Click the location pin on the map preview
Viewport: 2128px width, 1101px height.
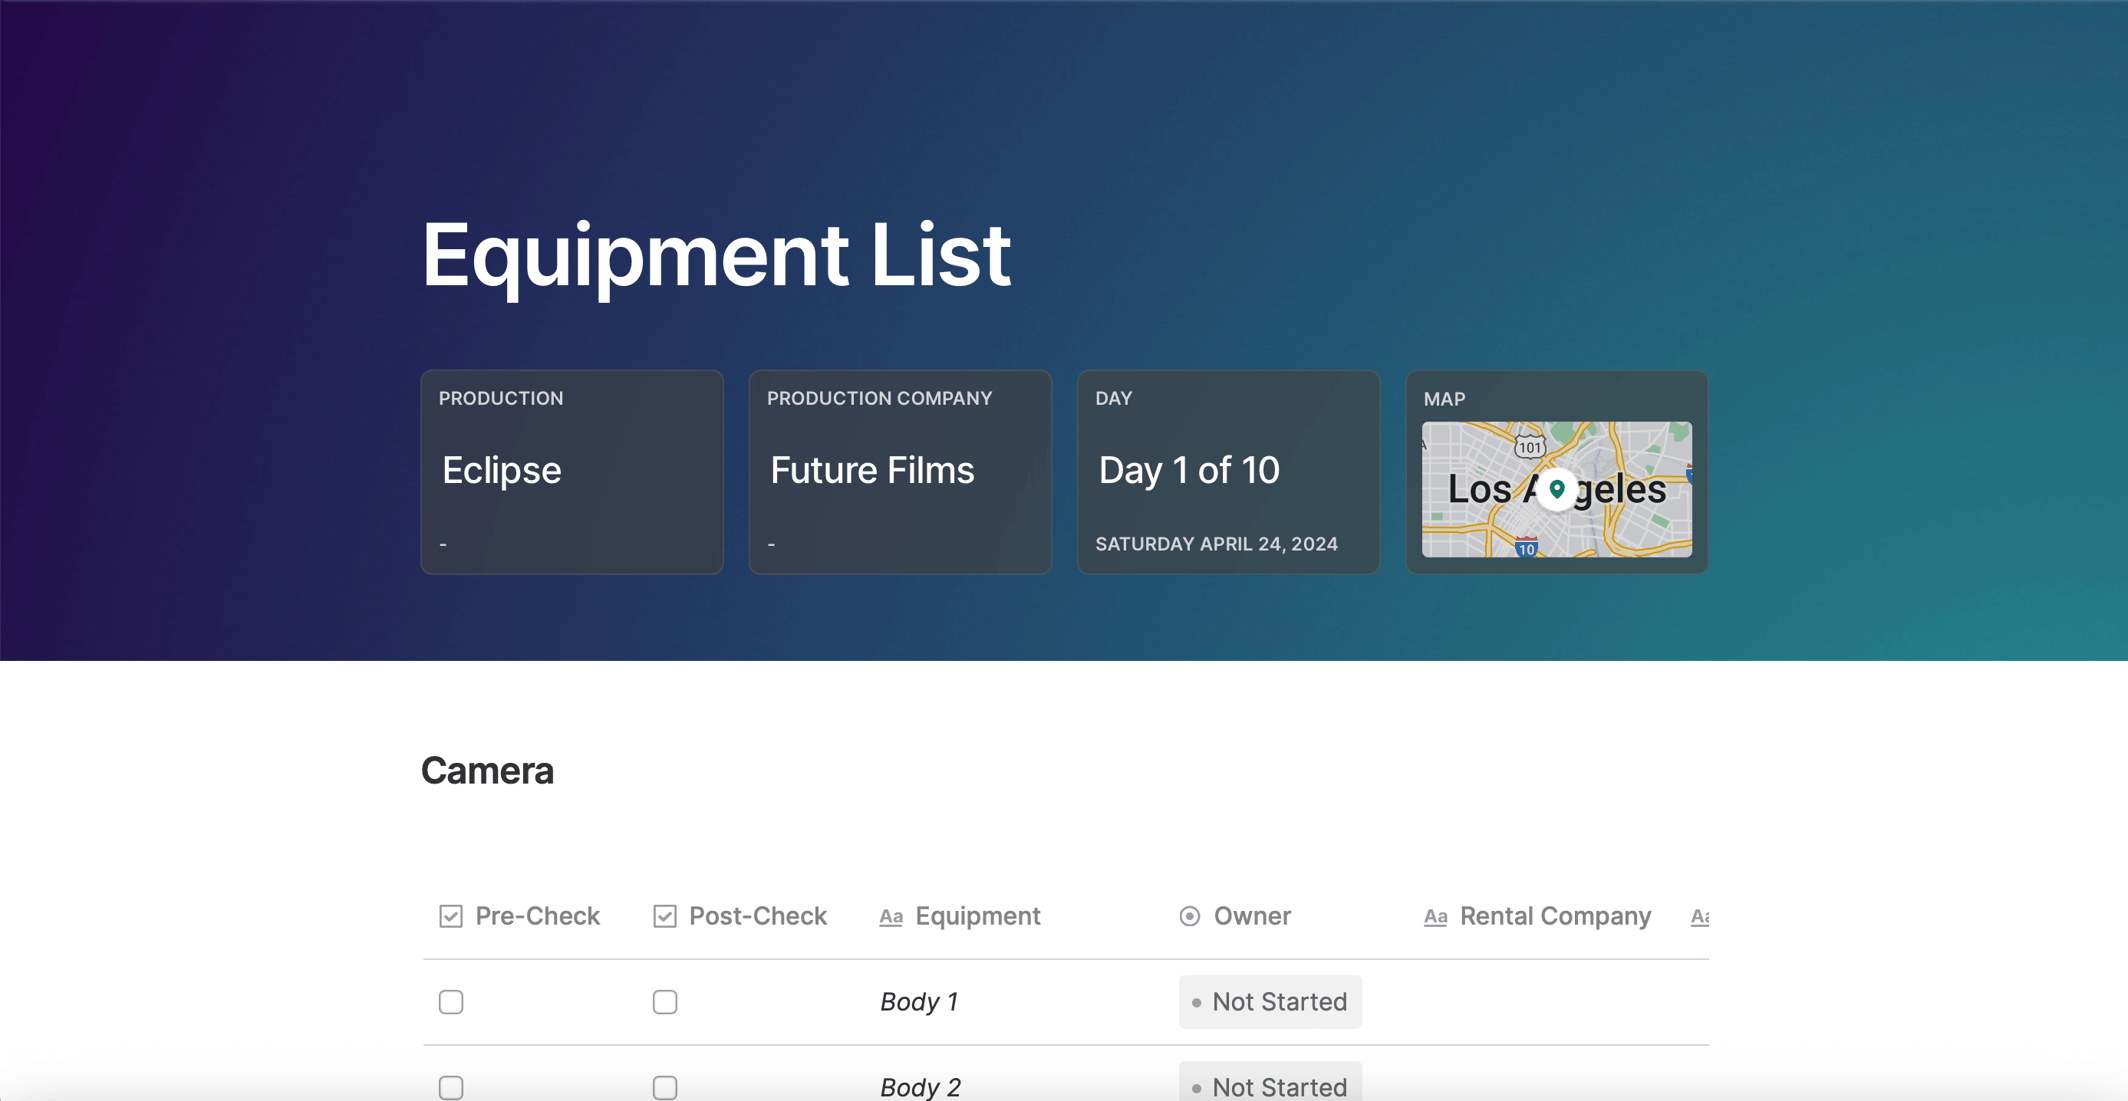[x=1557, y=489]
